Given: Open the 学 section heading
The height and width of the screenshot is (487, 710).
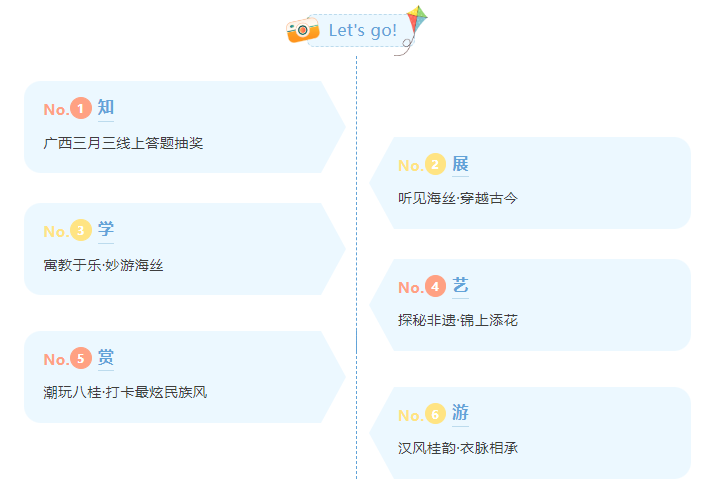Looking at the screenshot, I should coord(106,229).
